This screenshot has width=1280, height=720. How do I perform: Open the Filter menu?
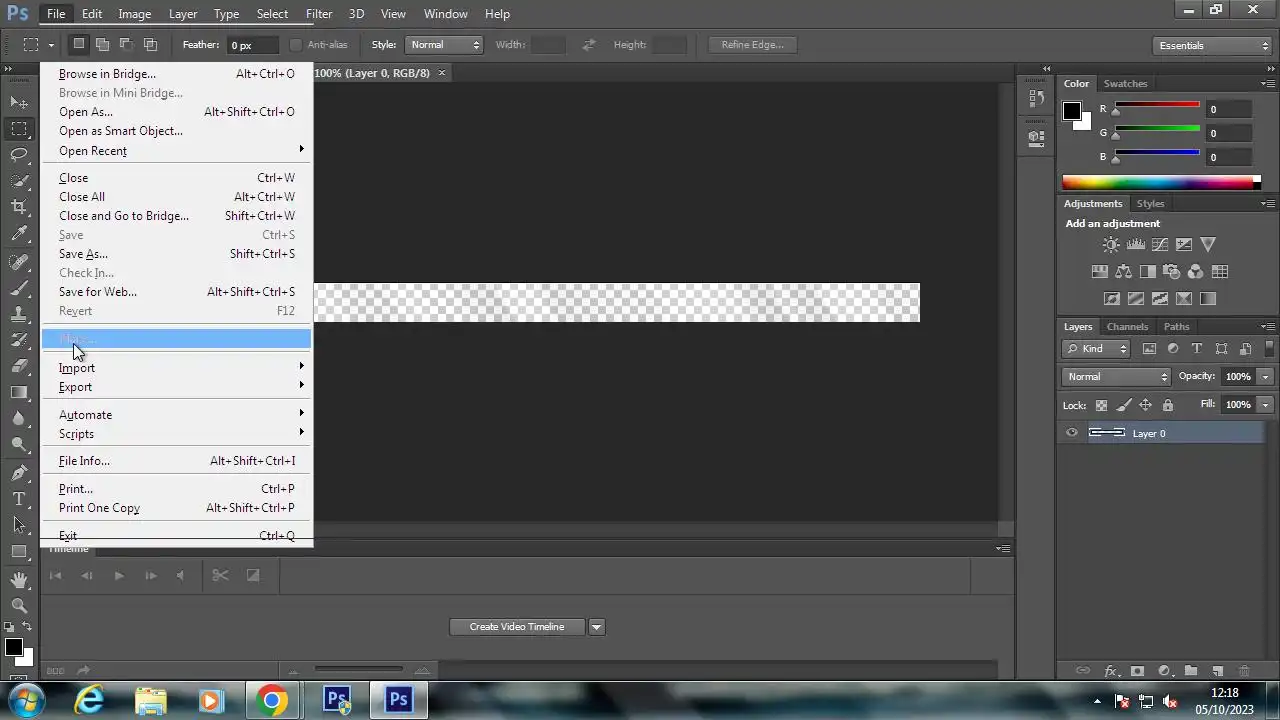(319, 14)
